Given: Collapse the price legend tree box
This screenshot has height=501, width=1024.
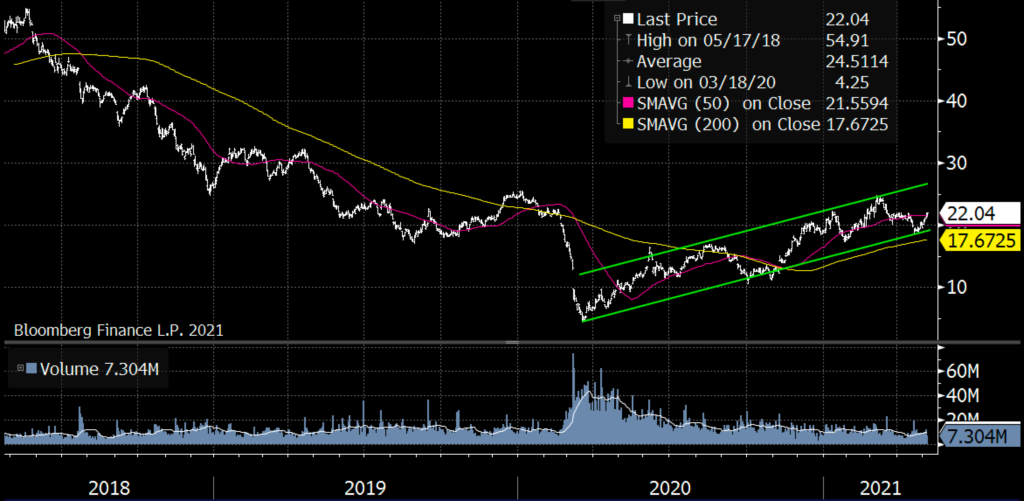Looking at the screenshot, I should 617,19.
